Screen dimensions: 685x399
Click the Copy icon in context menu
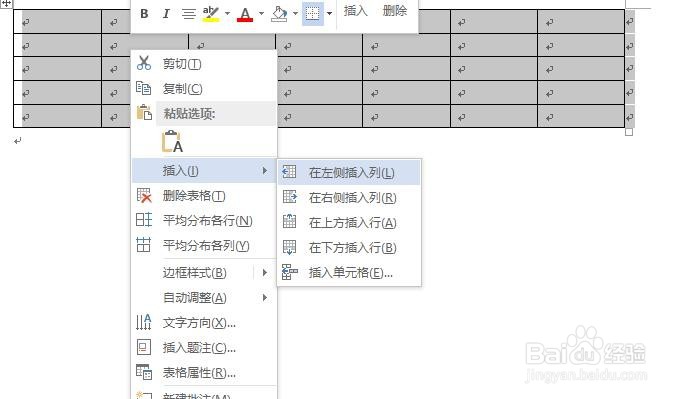point(144,88)
